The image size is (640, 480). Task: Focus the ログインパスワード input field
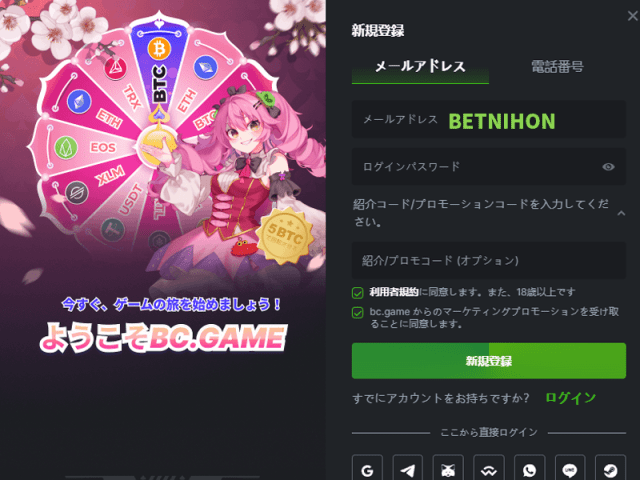pos(489,167)
